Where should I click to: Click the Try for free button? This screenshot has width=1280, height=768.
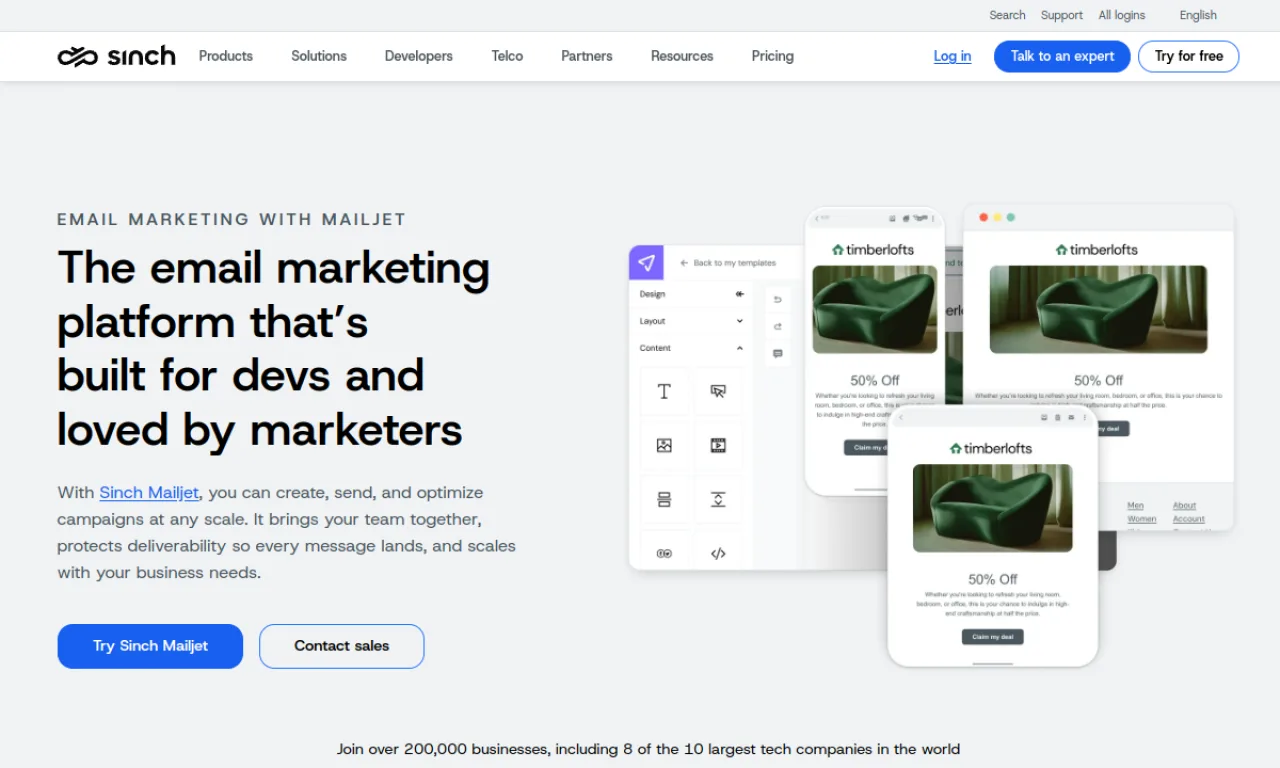tap(1189, 56)
